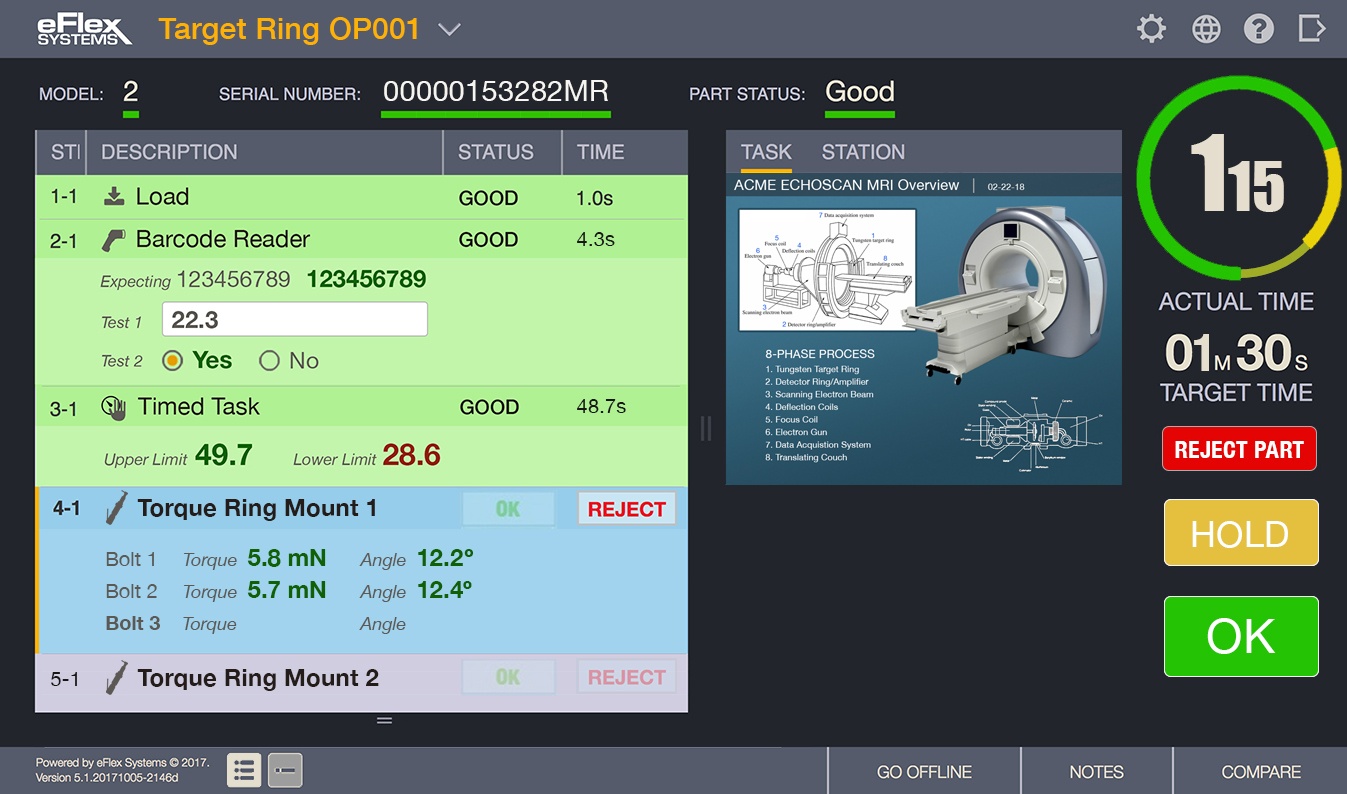Select the Torque Ring Mount 1 row title
1347x794 pixels.
click(x=257, y=508)
